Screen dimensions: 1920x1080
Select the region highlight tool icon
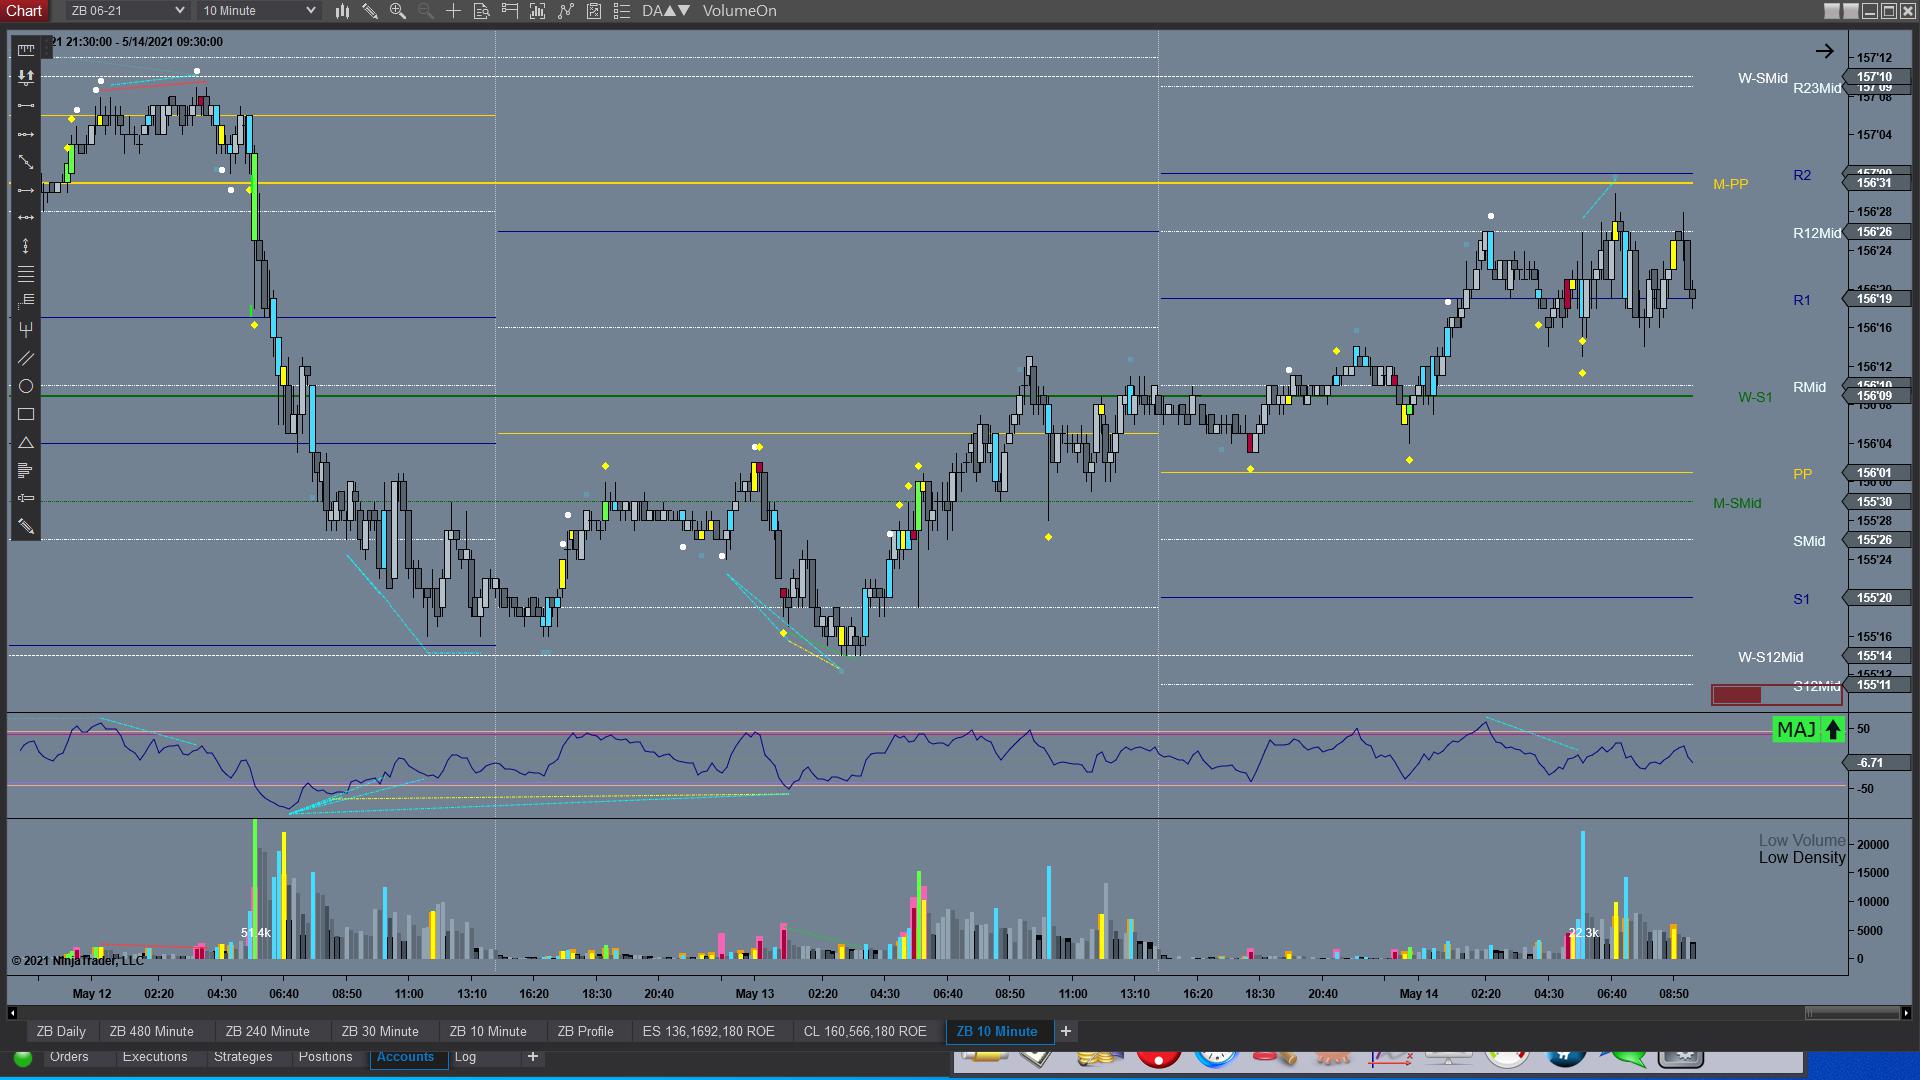click(26, 498)
